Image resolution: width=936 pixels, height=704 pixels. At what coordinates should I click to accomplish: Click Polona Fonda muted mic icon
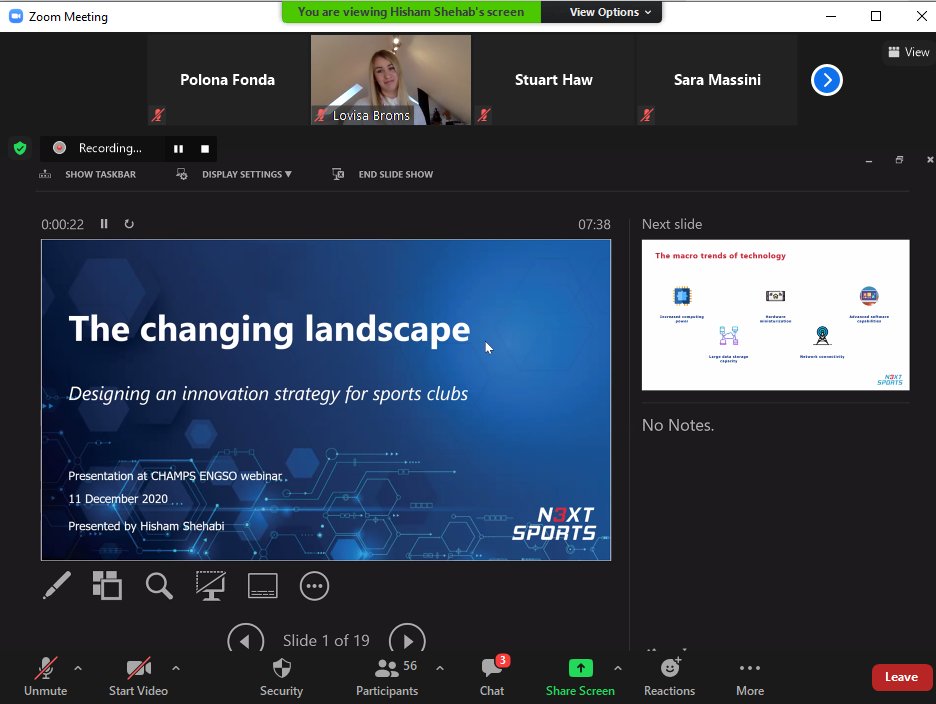click(x=158, y=115)
